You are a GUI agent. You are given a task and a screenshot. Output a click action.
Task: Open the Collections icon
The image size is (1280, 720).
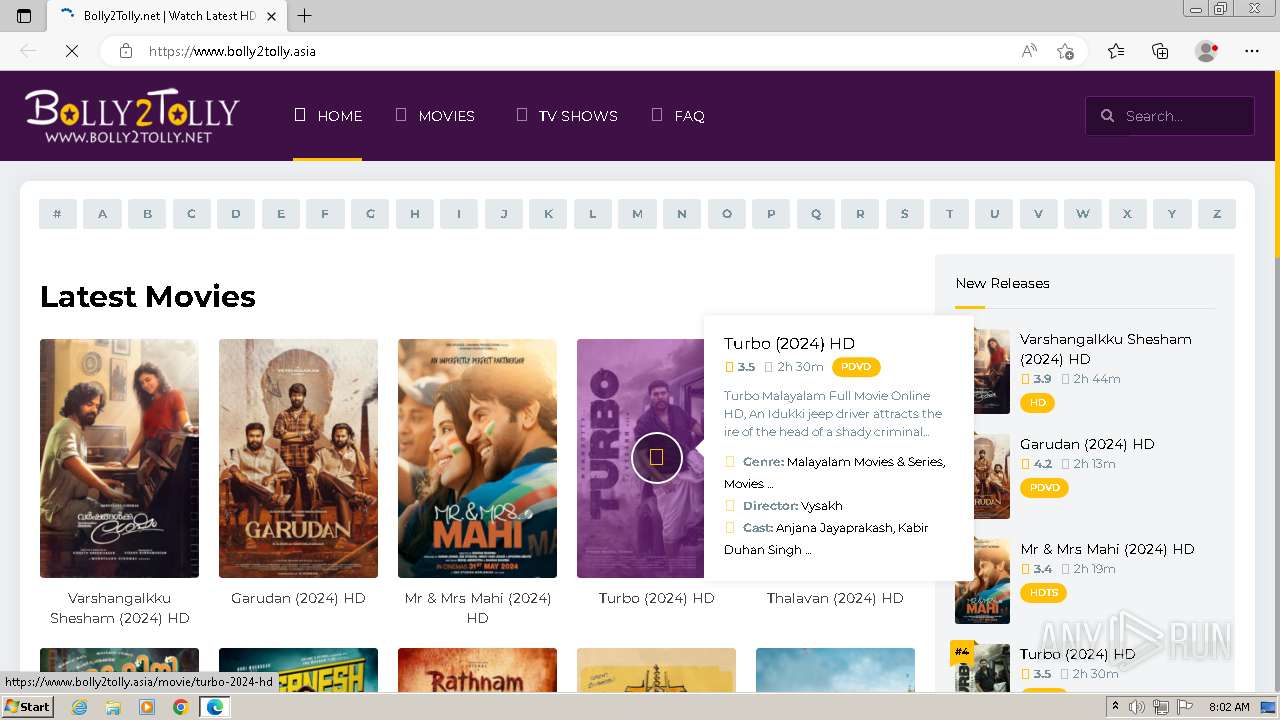click(1160, 51)
